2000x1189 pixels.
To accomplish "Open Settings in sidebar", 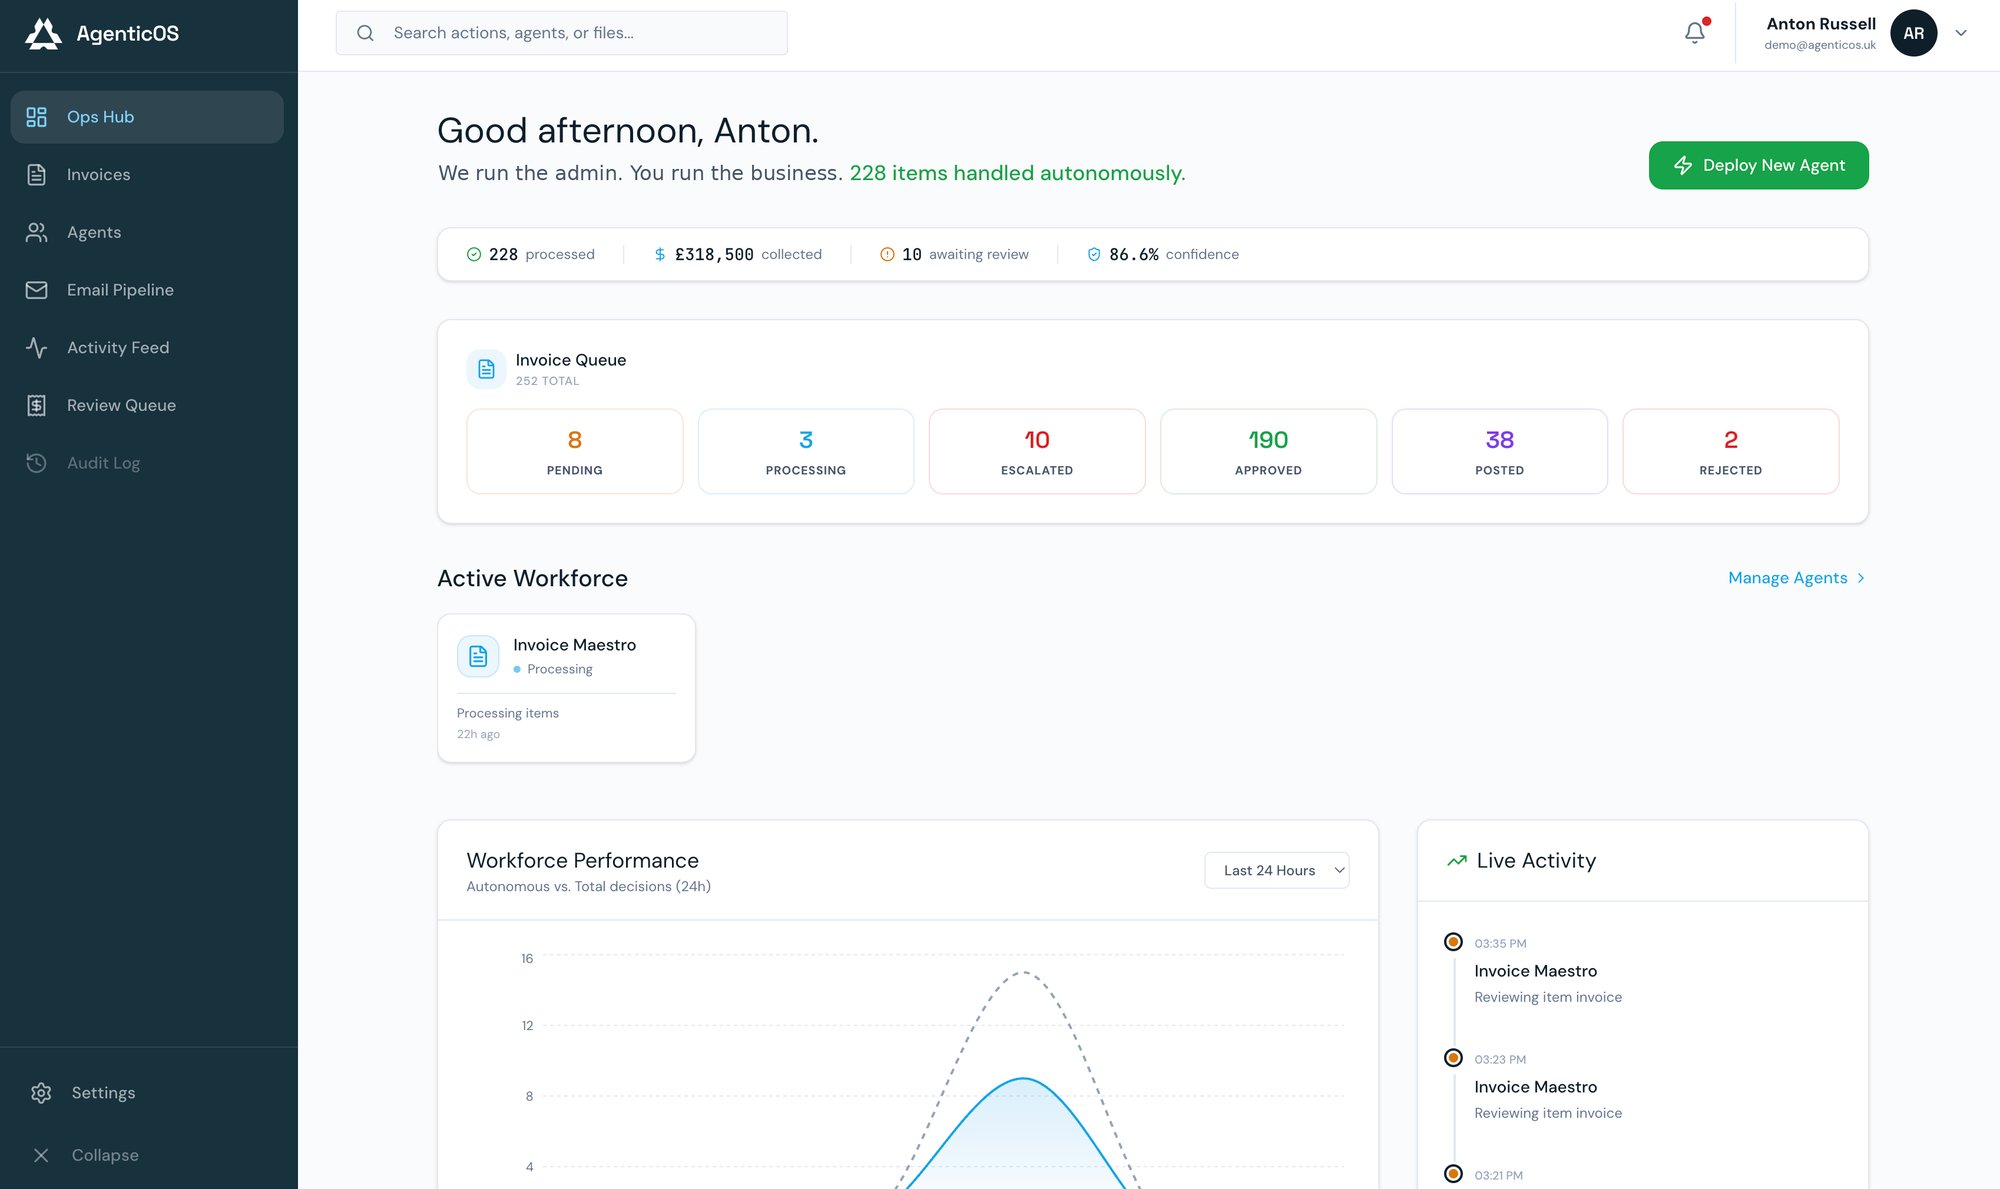I will click(x=147, y=1093).
